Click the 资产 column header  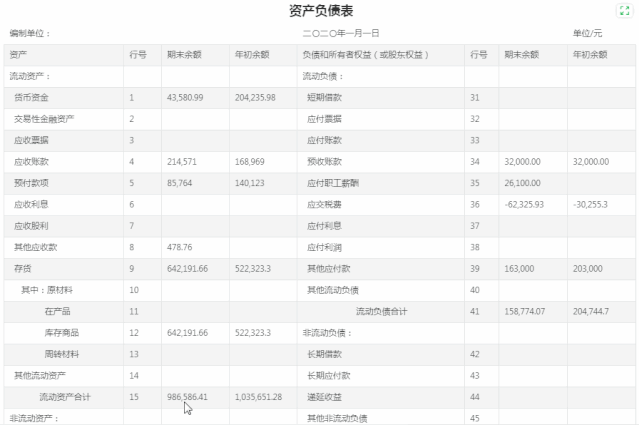point(18,55)
